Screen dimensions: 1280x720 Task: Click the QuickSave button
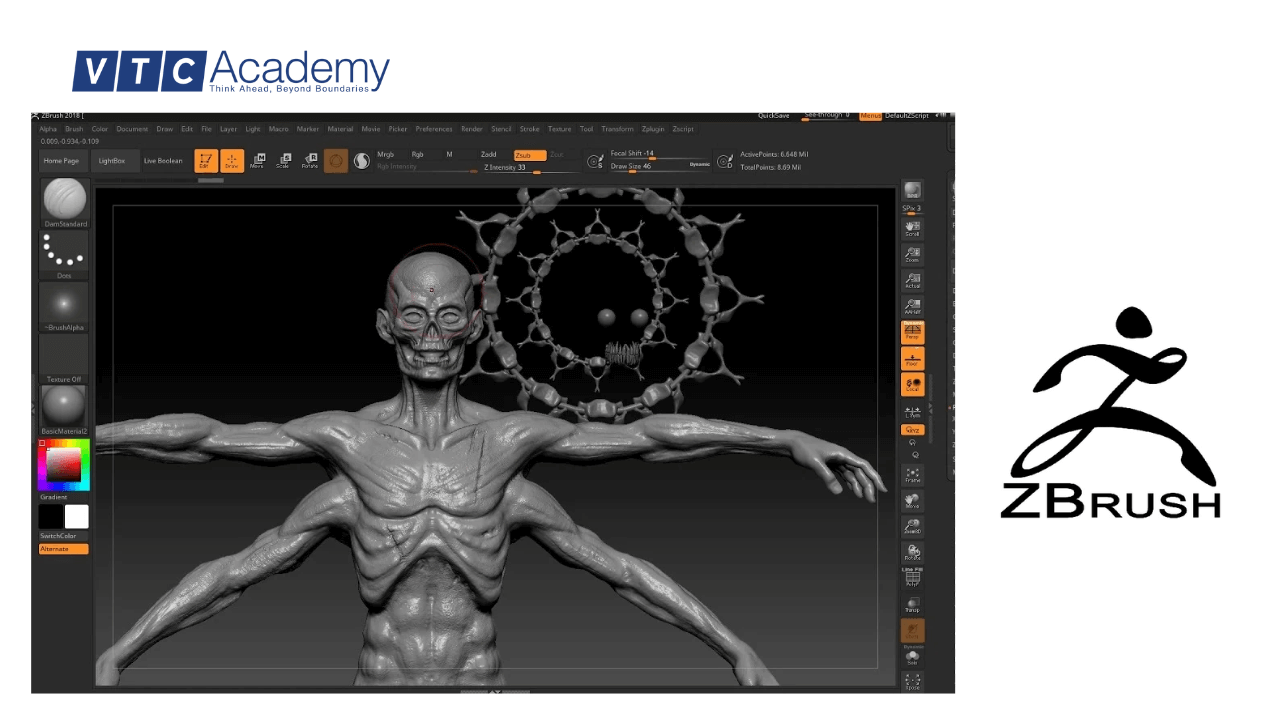pyautogui.click(x=774, y=116)
